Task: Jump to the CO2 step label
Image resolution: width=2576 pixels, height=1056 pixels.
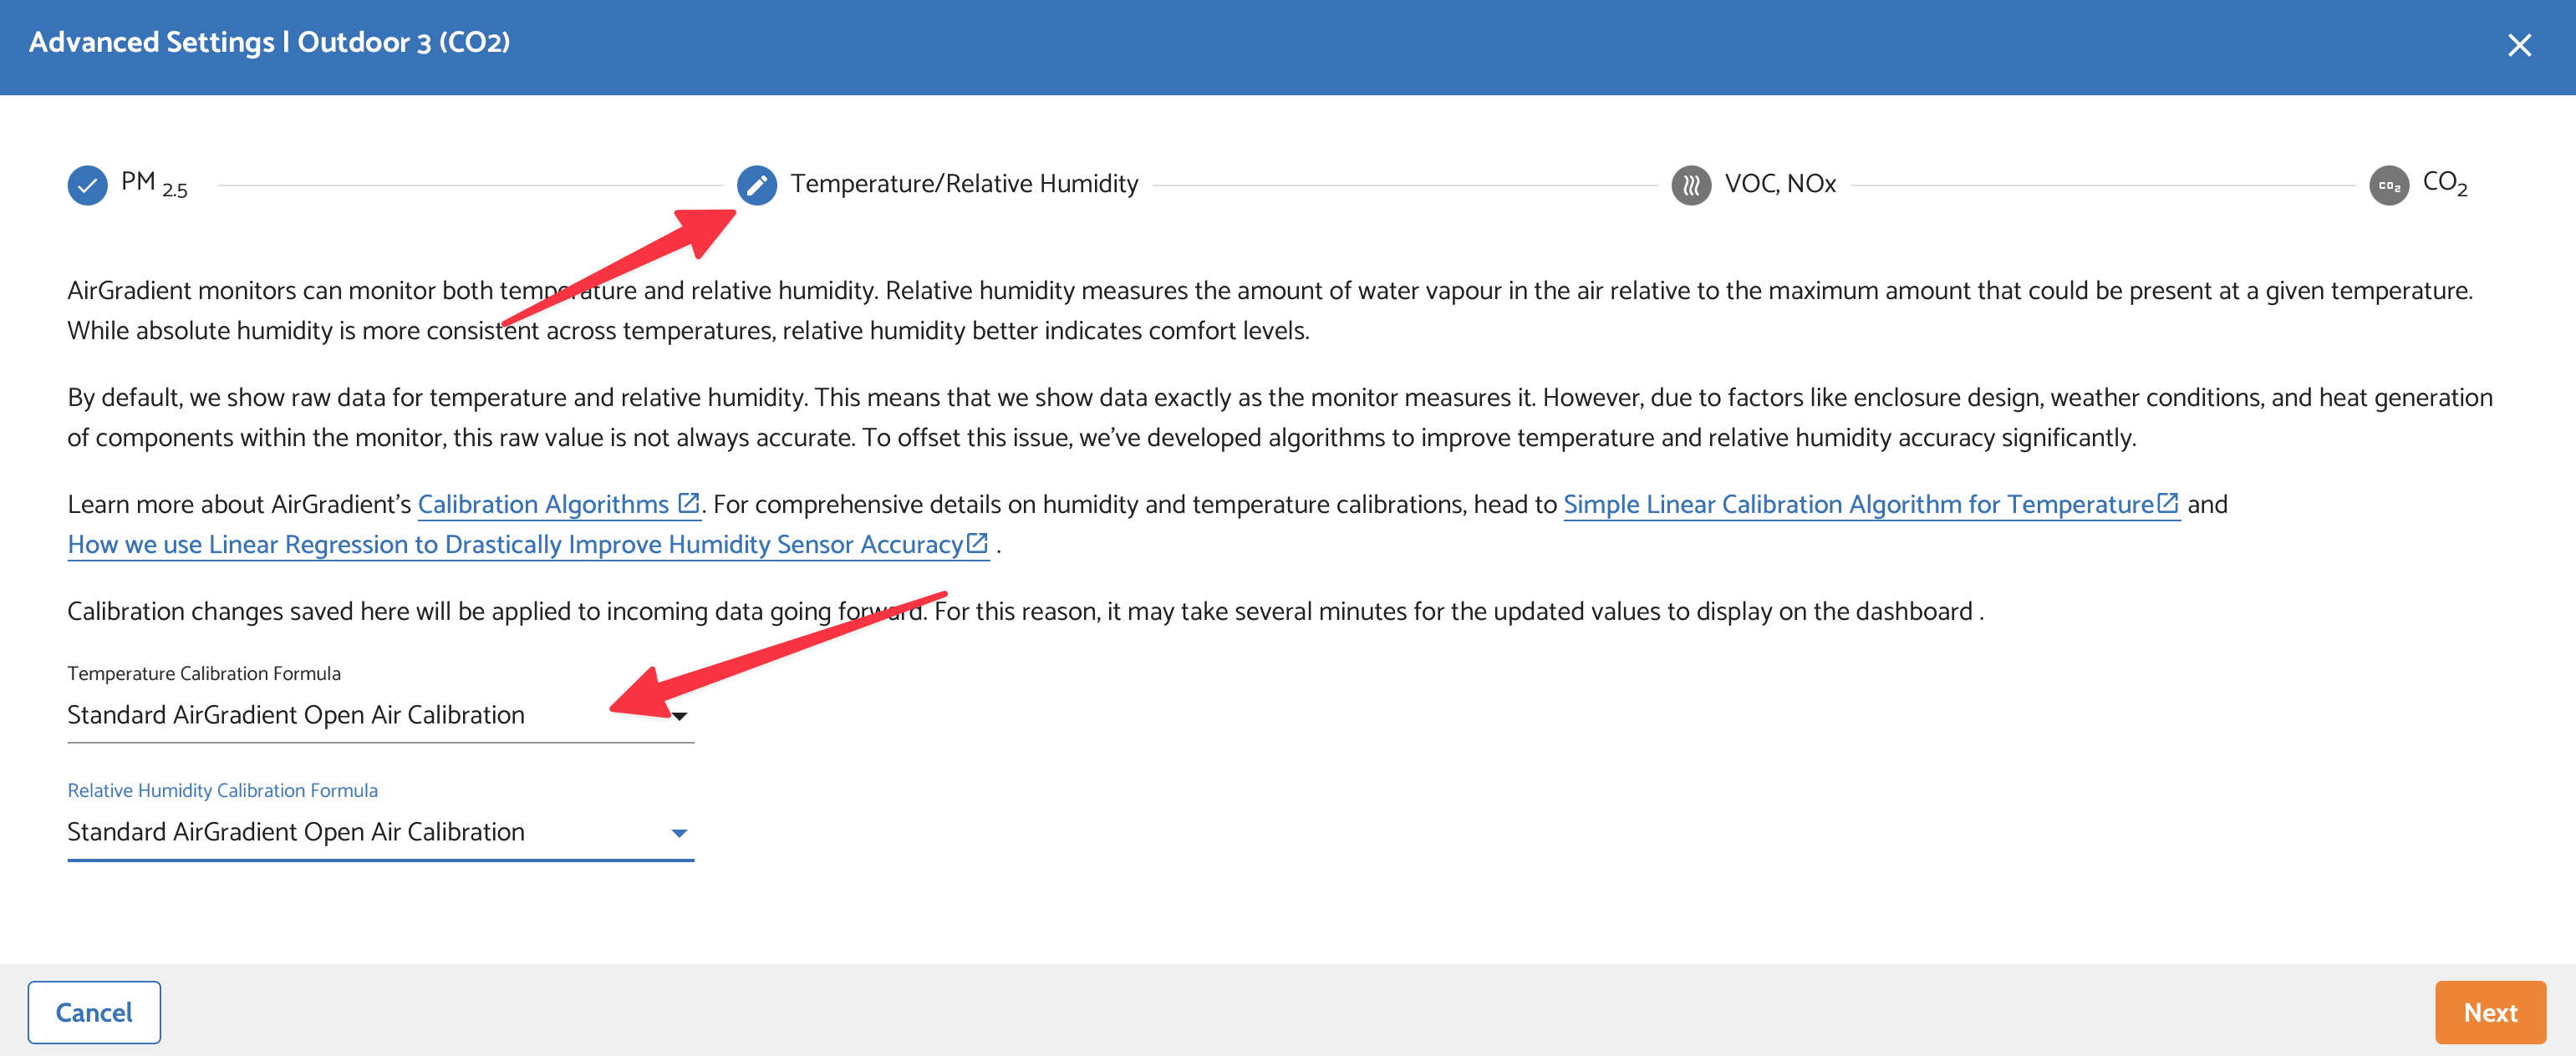Action: (2445, 184)
